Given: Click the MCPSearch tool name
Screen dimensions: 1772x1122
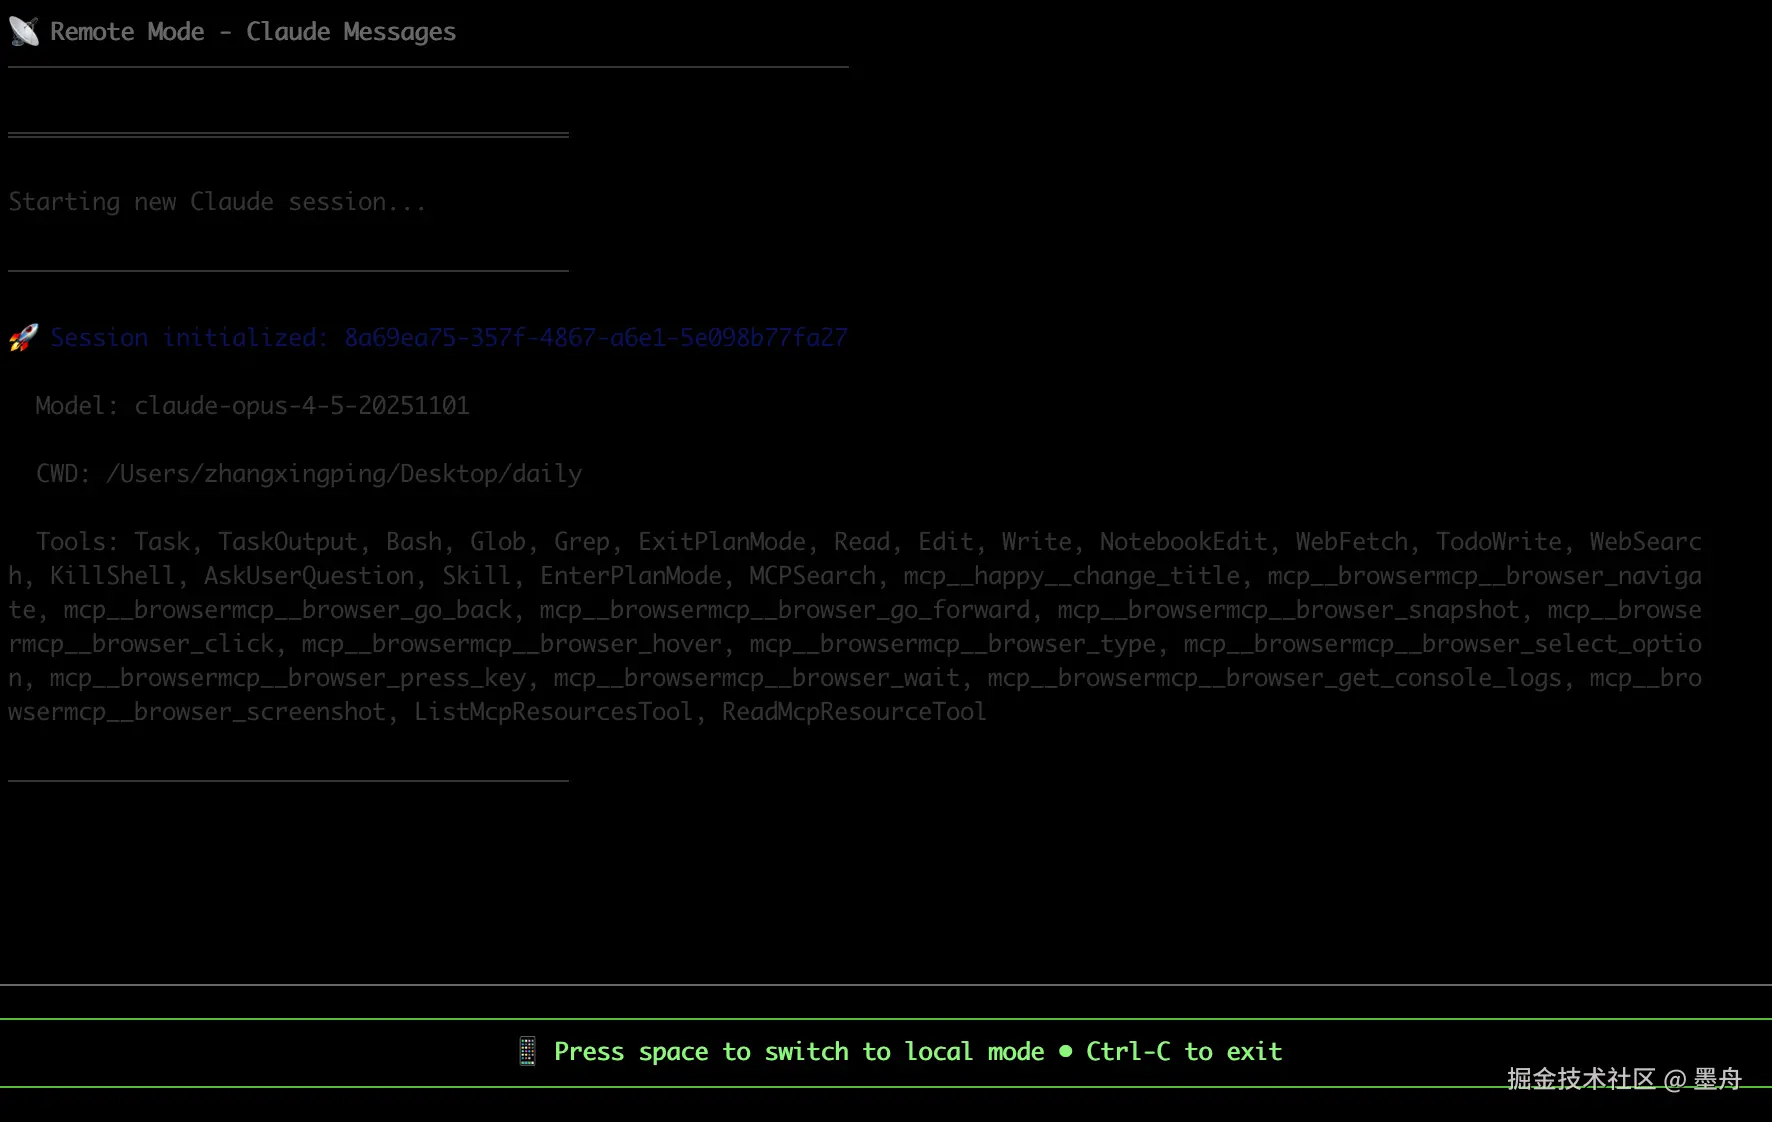Looking at the screenshot, I should coord(813,576).
